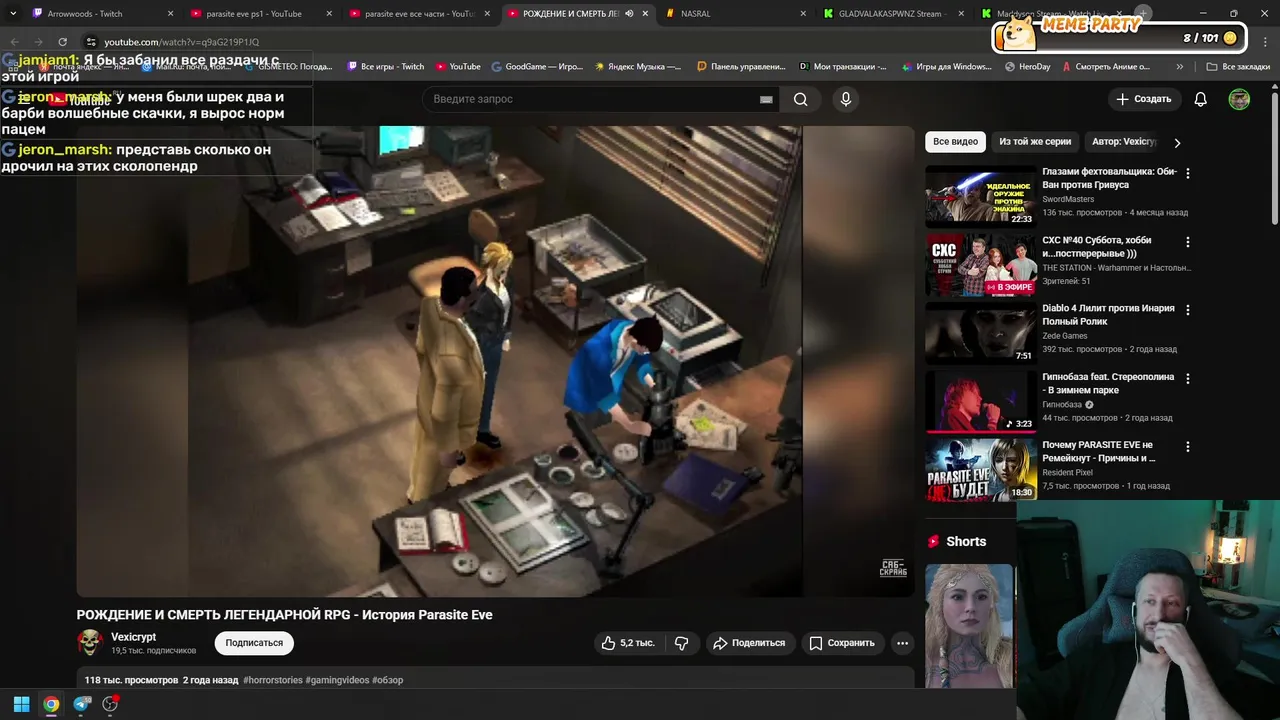Open the OBS icon on taskbar
Image resolution: width=1280 pixels, height=720 pixels.
coord(111,704)
